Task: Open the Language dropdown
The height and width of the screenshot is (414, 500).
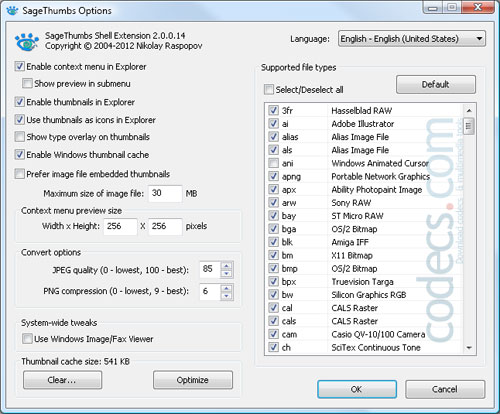Action: point(412,39)
